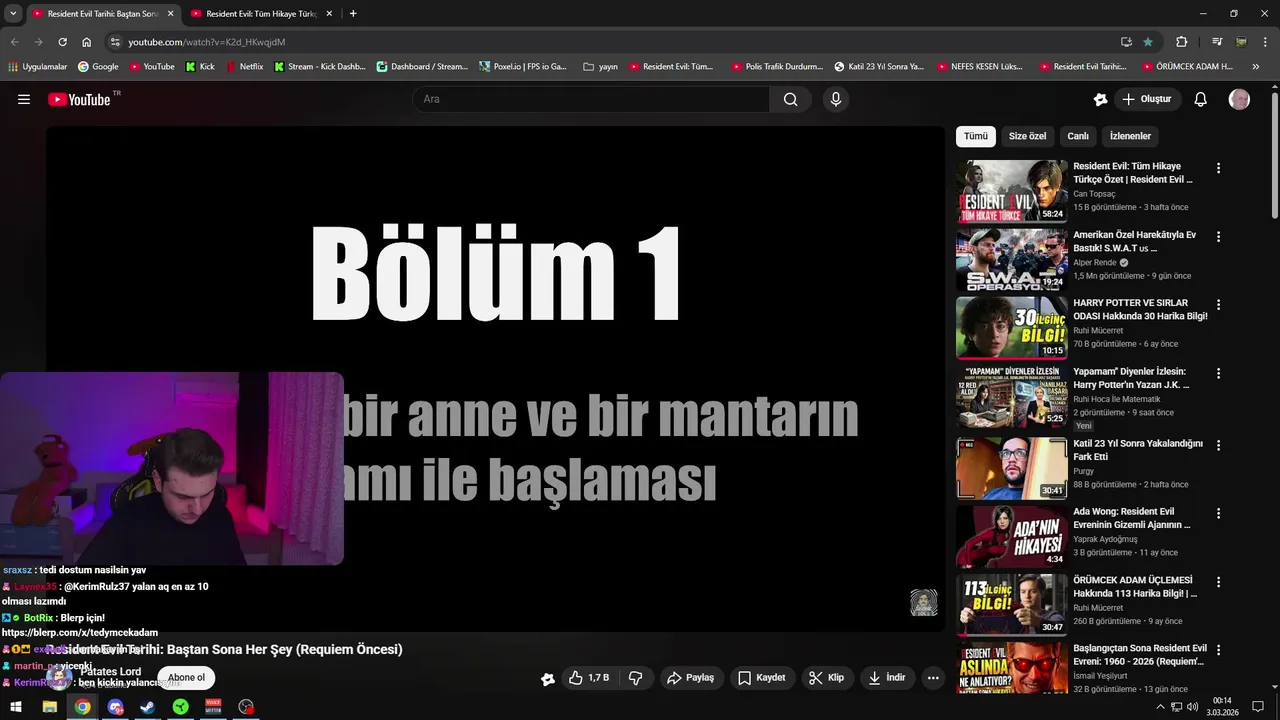
Task: Open Windows Start menu
Action: 16,707
